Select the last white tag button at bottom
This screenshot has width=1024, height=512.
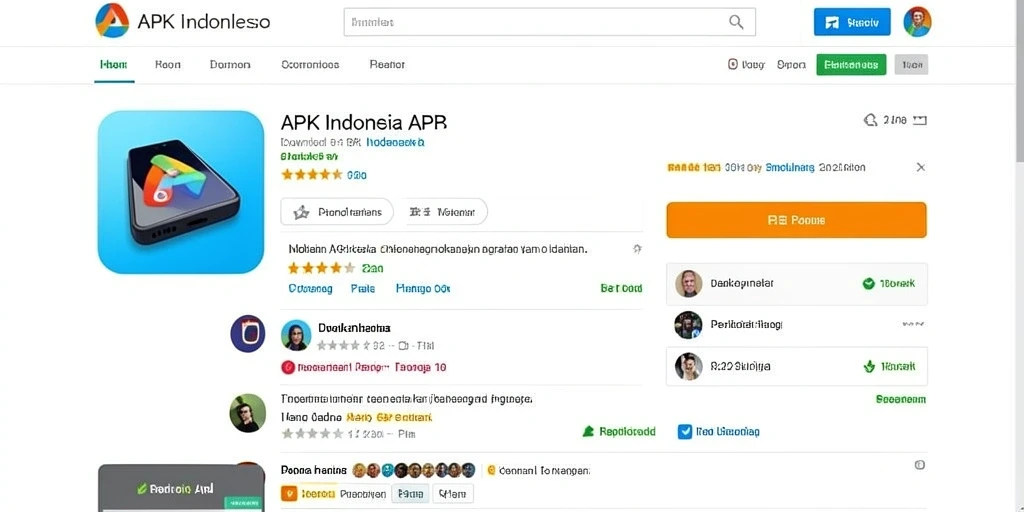[453, 493]
